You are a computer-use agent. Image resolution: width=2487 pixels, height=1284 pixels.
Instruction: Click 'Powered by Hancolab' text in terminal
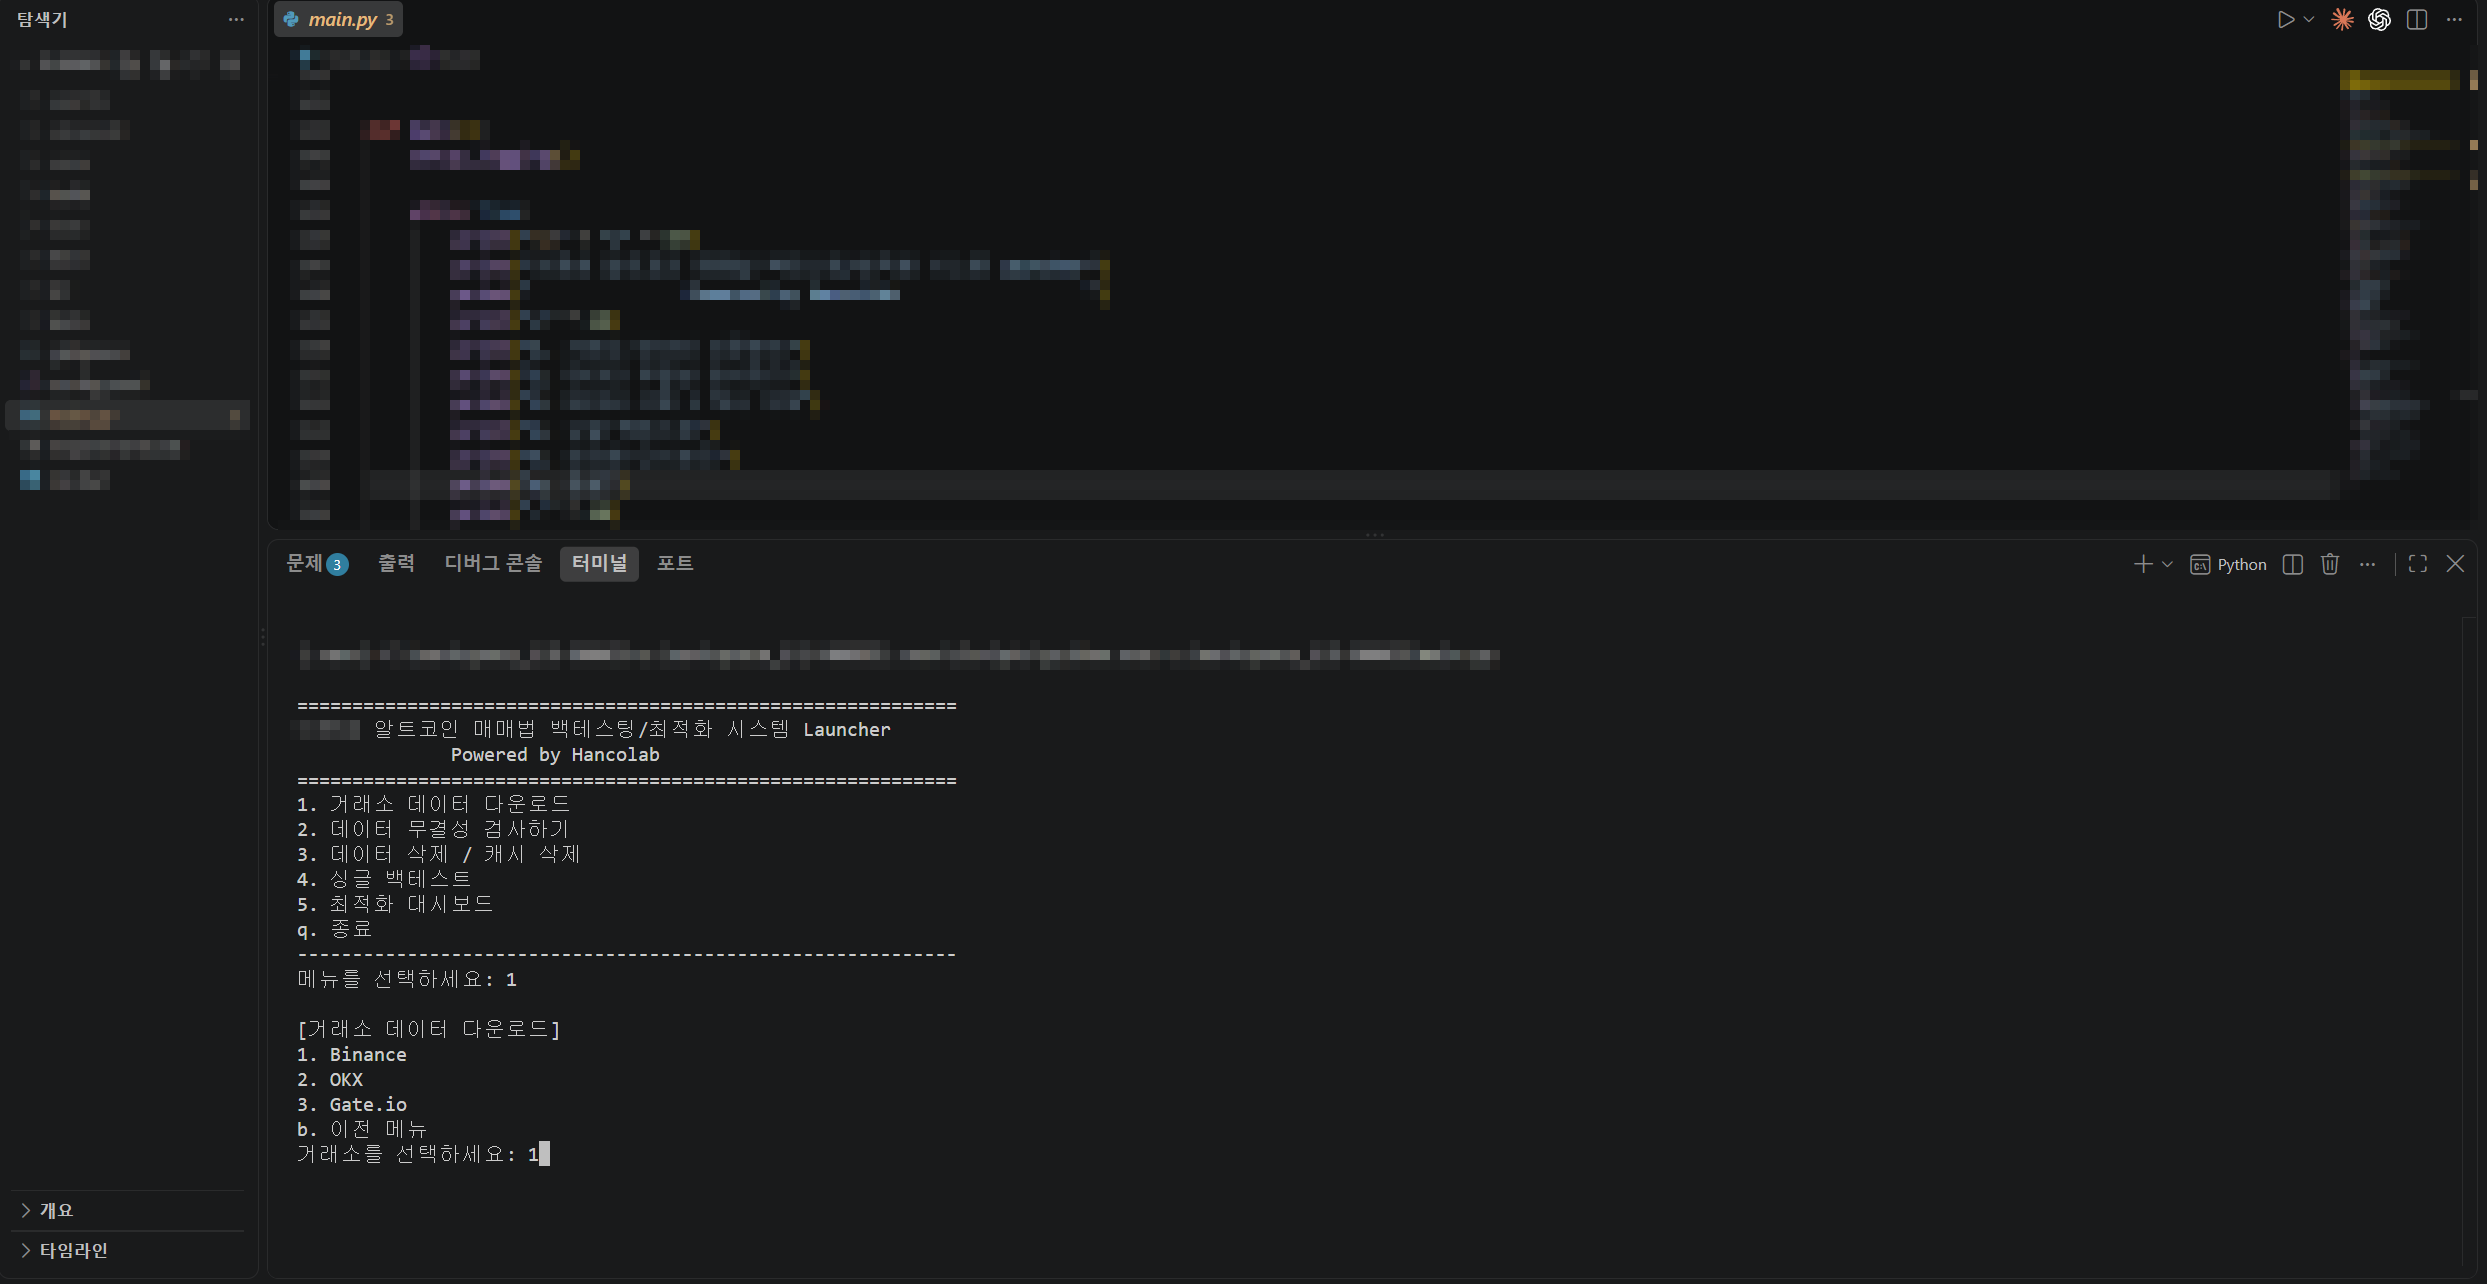pyautogui.click(x=555, y=755)
